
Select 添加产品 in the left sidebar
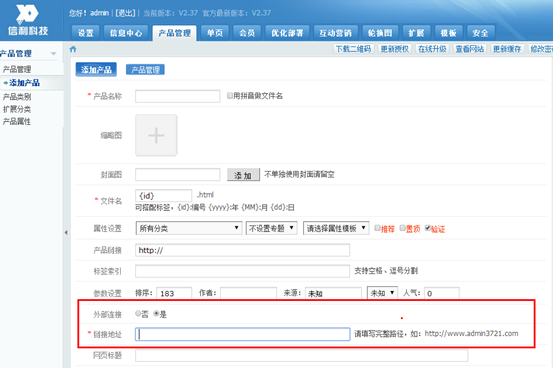tap(24, 83)
